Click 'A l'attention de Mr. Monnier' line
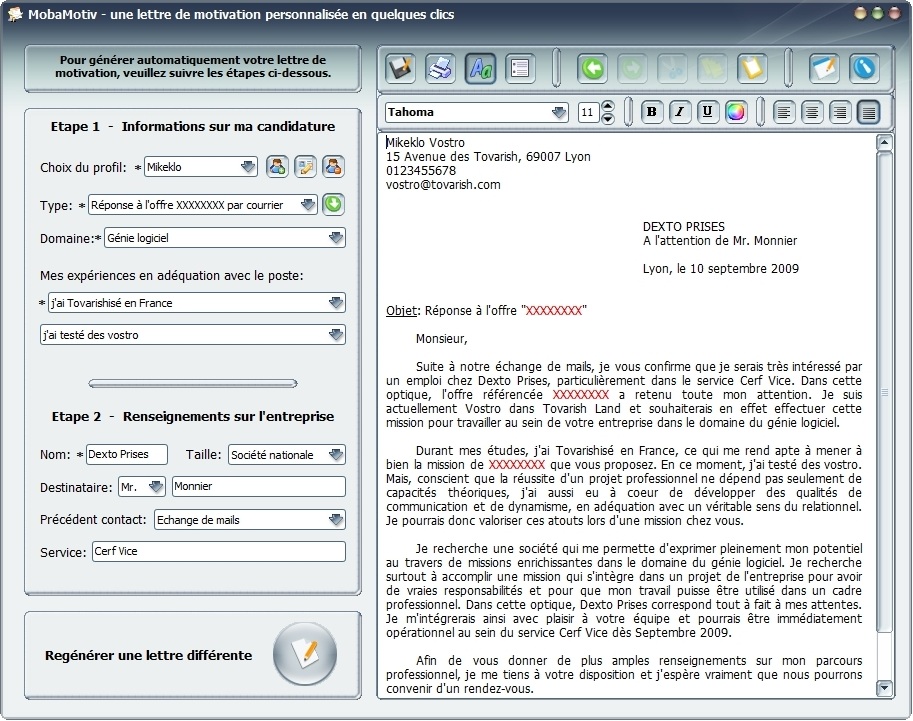The image size is (913, 721). [720, 241]
